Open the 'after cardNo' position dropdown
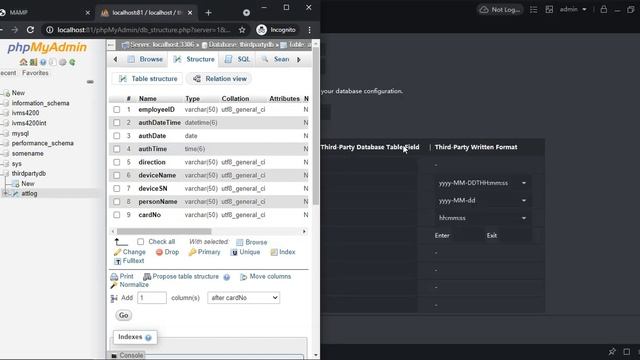The width and height of the screenshot is (640, 360). (244, 298)
